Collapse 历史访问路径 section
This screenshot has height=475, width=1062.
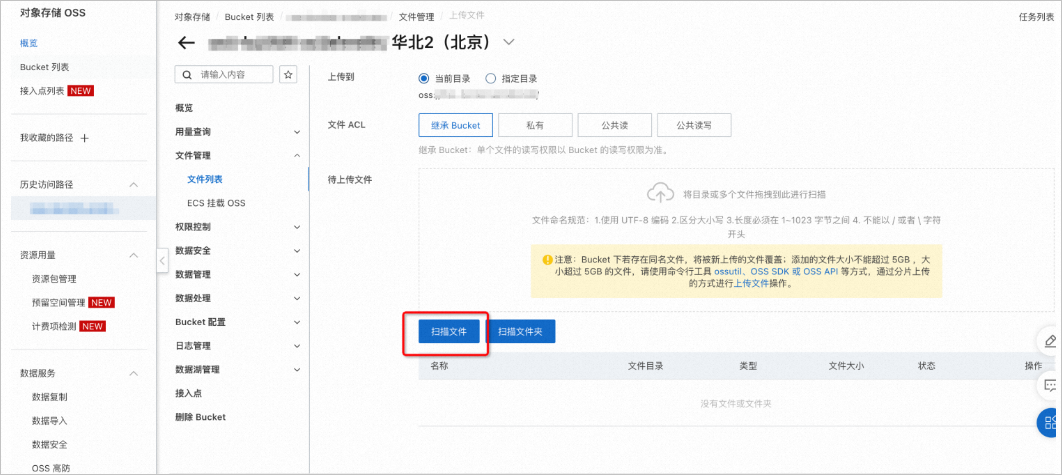(x=133, y=184)
